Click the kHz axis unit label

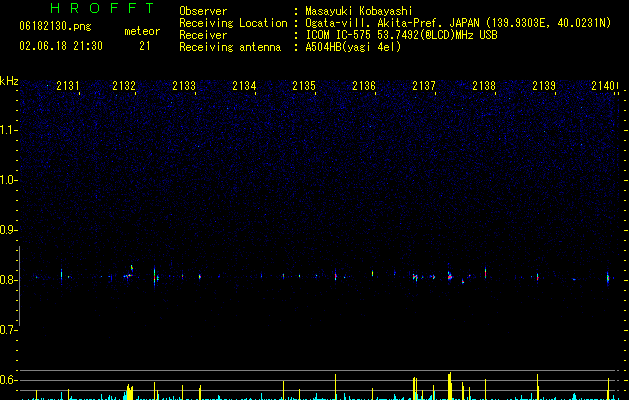(9, 81)
